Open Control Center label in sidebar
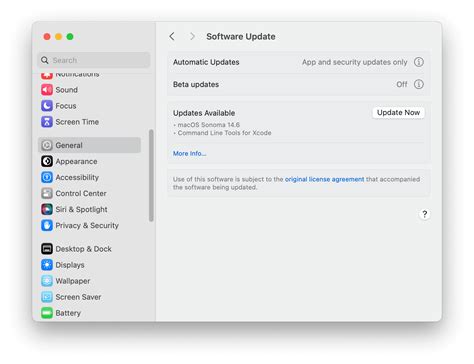 pos(81,193)
